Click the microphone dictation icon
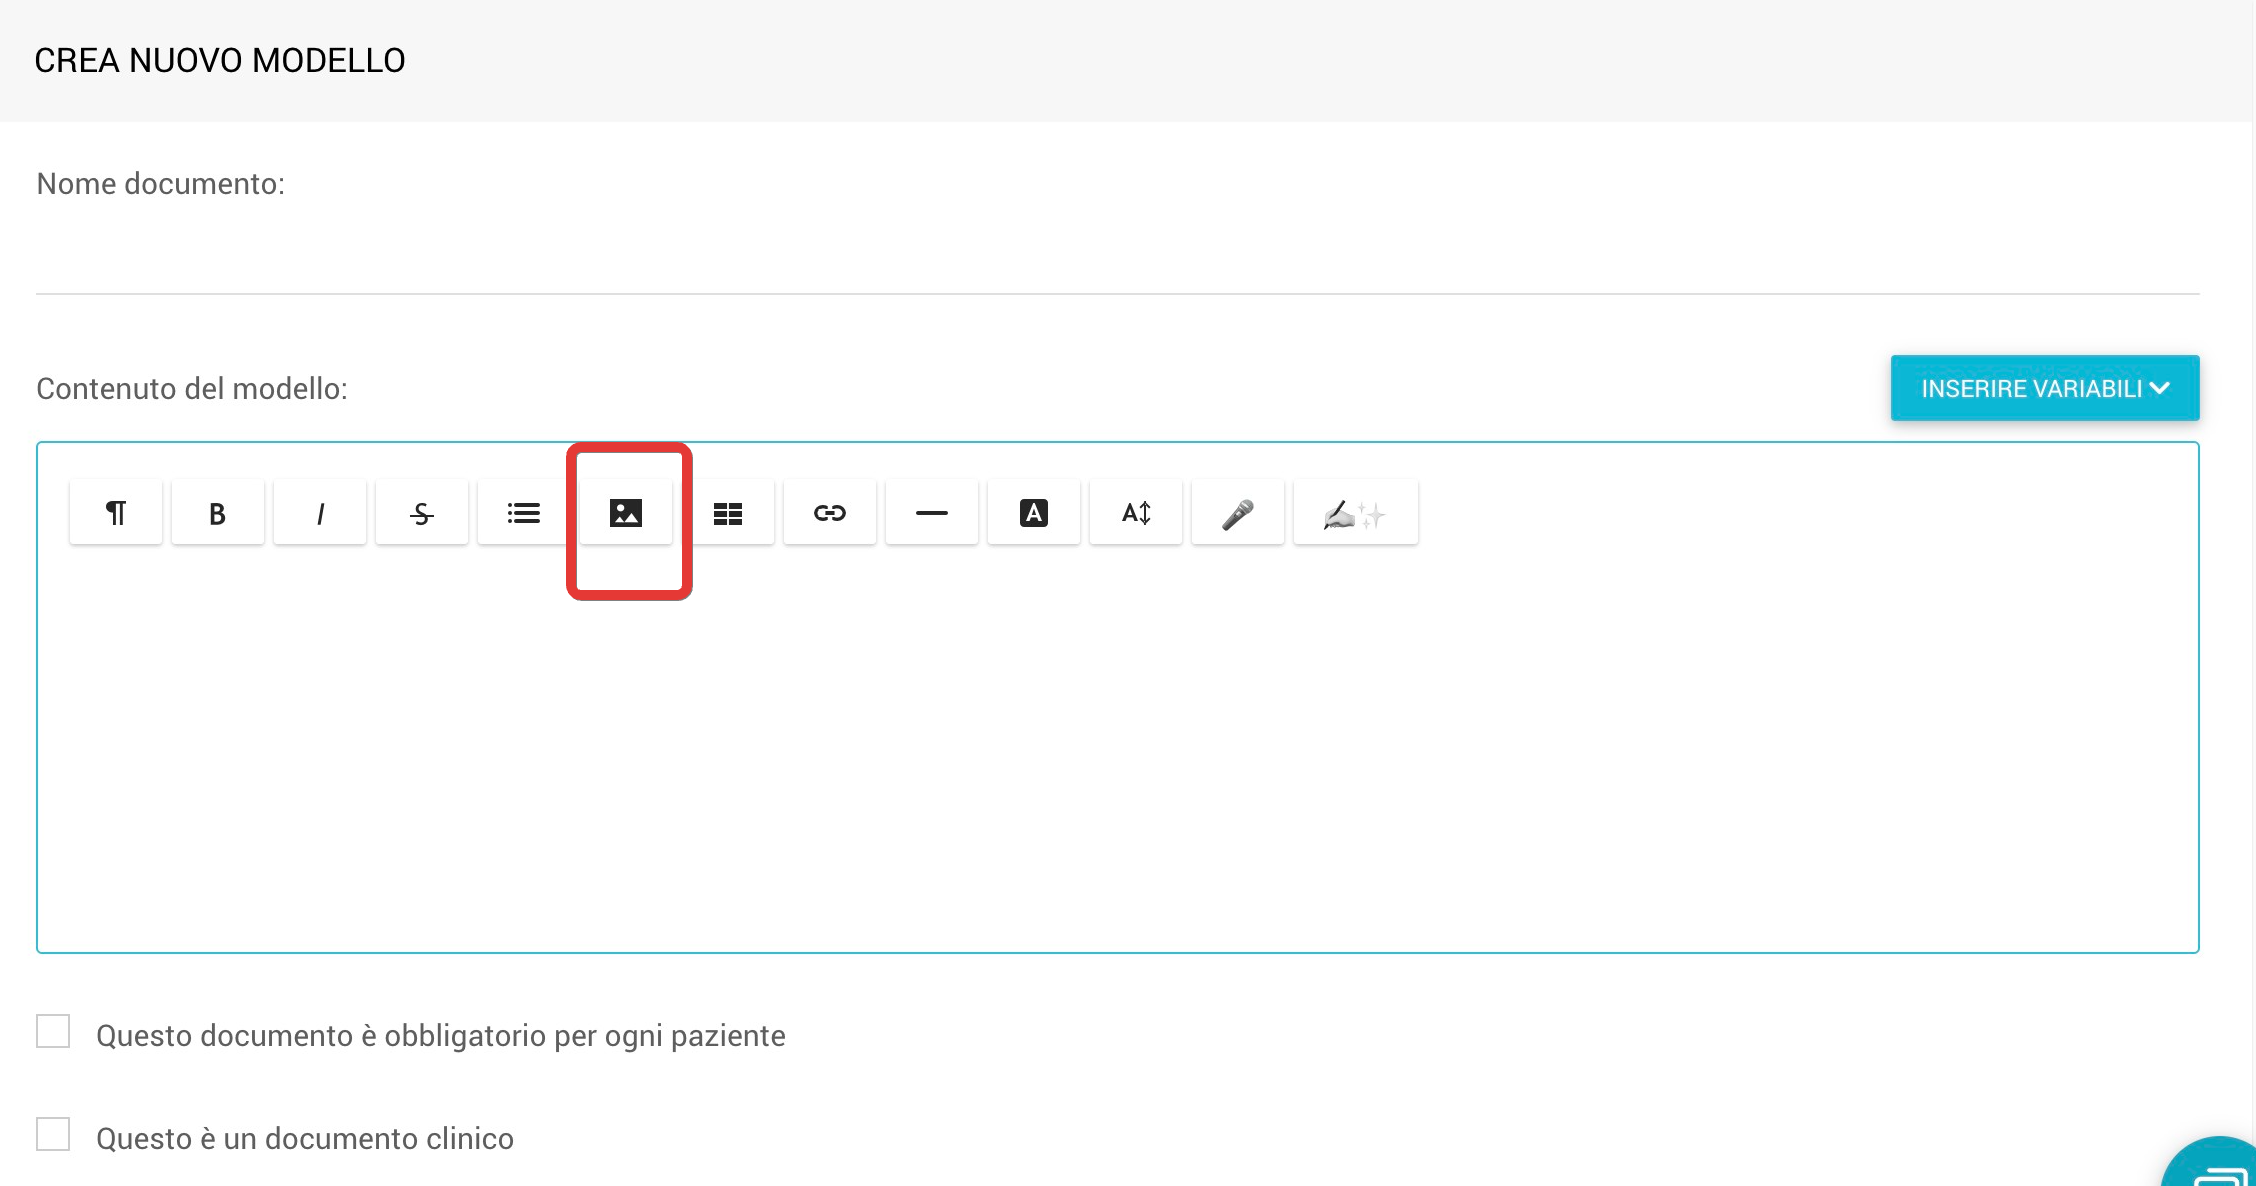The height and width of the screenshot is (1186, 2256). tap(1238, 513)
